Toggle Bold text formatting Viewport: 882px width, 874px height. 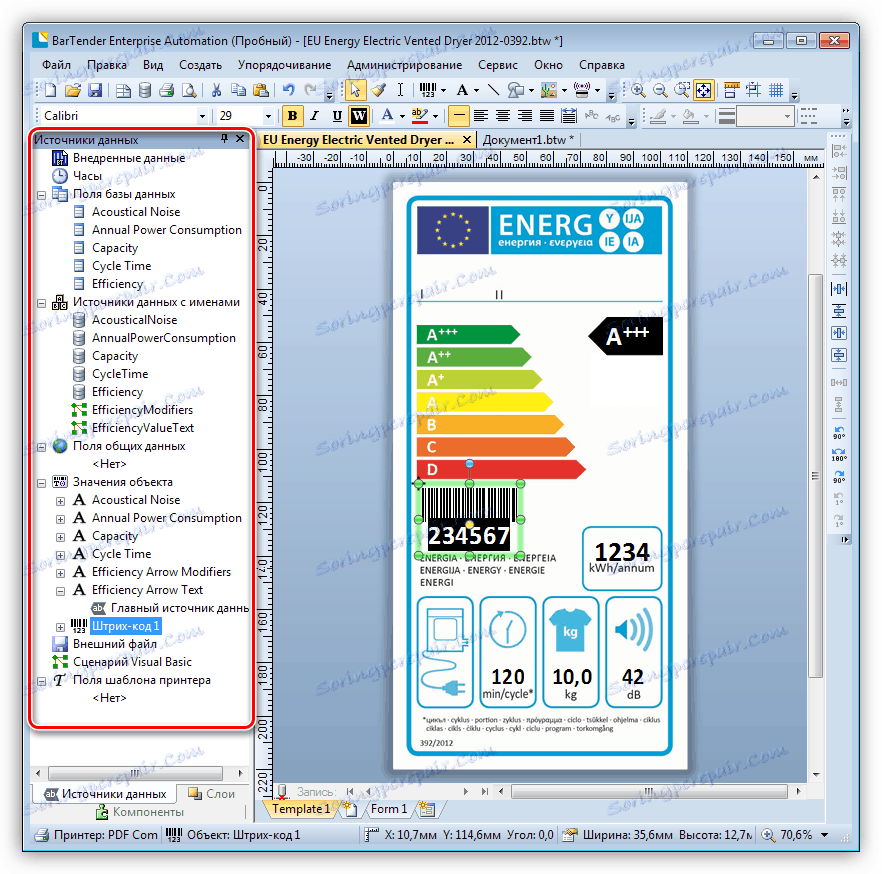click(x=292, y=116)
